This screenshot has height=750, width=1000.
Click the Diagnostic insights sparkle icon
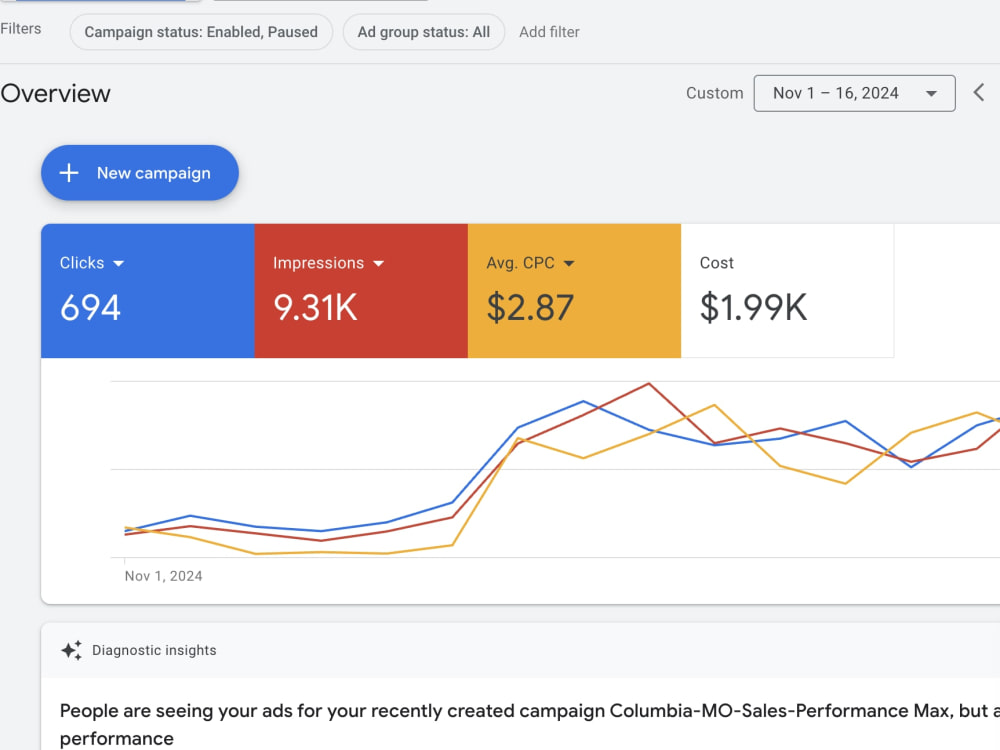point(71,650)
